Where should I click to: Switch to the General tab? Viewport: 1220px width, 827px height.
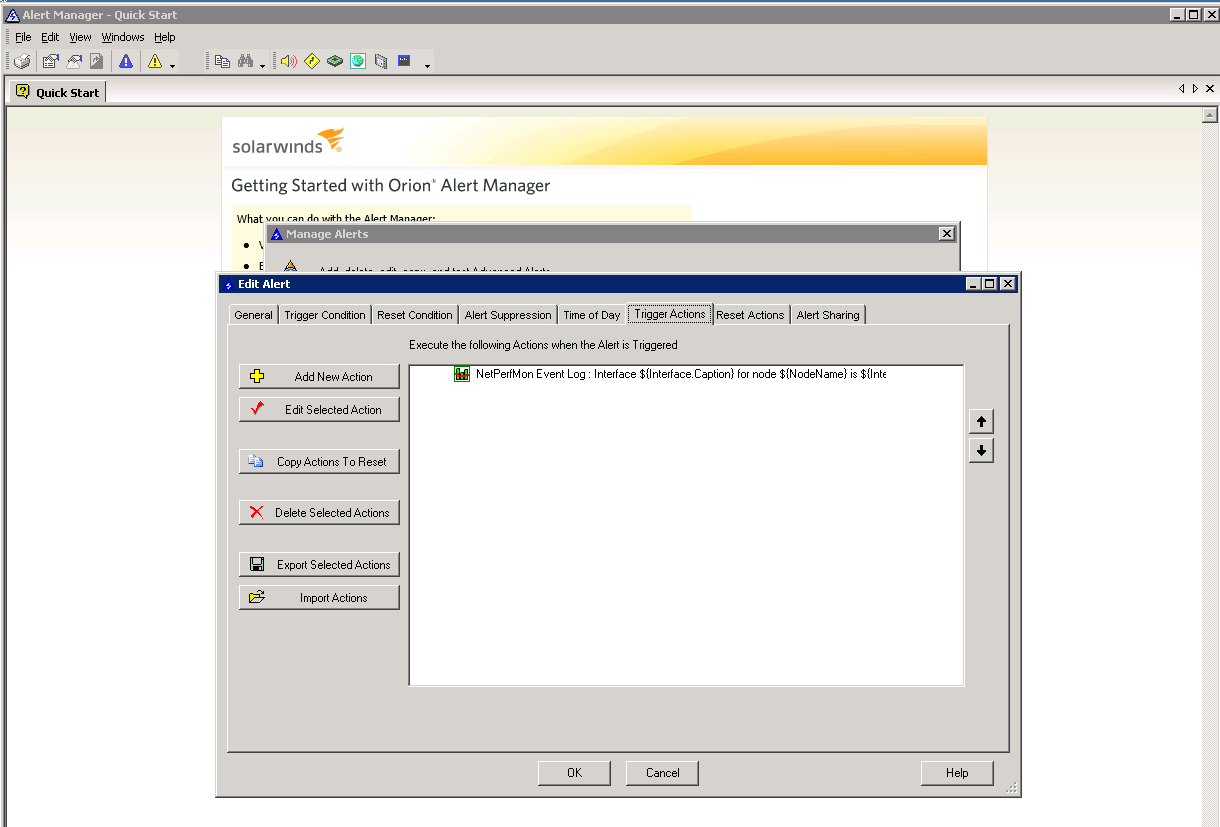253,315
